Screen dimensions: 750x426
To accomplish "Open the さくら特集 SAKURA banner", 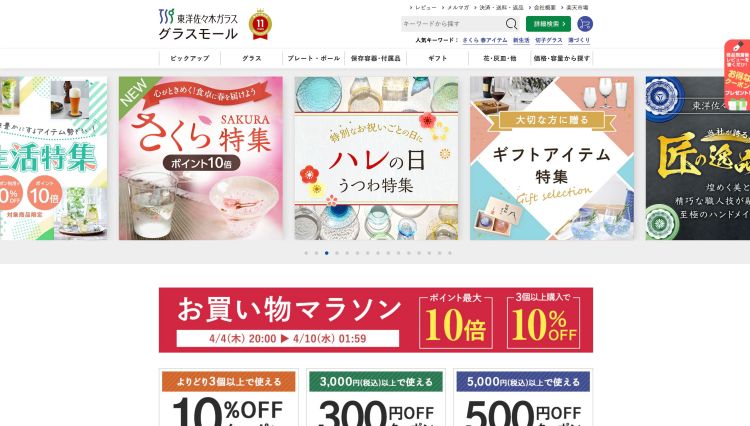I will 200,158.
